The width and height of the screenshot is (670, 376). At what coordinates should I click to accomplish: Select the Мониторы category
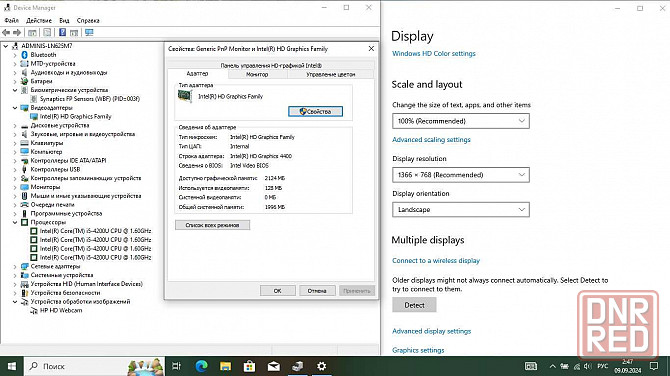tap(45, 187)
